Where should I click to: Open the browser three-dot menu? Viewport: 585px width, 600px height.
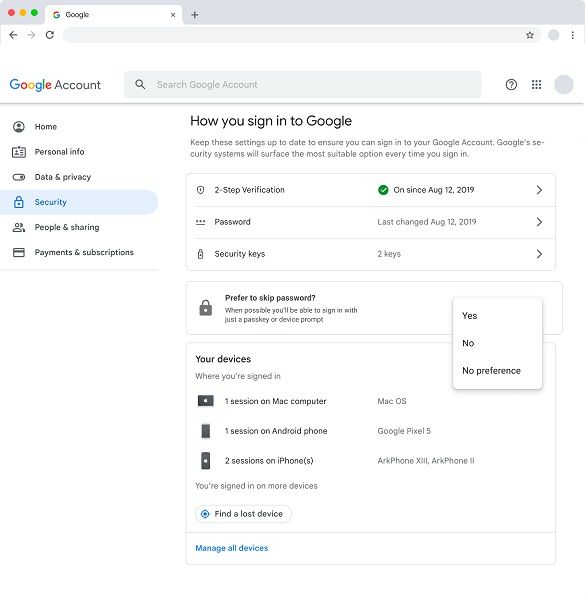click(x=572, y=35)
